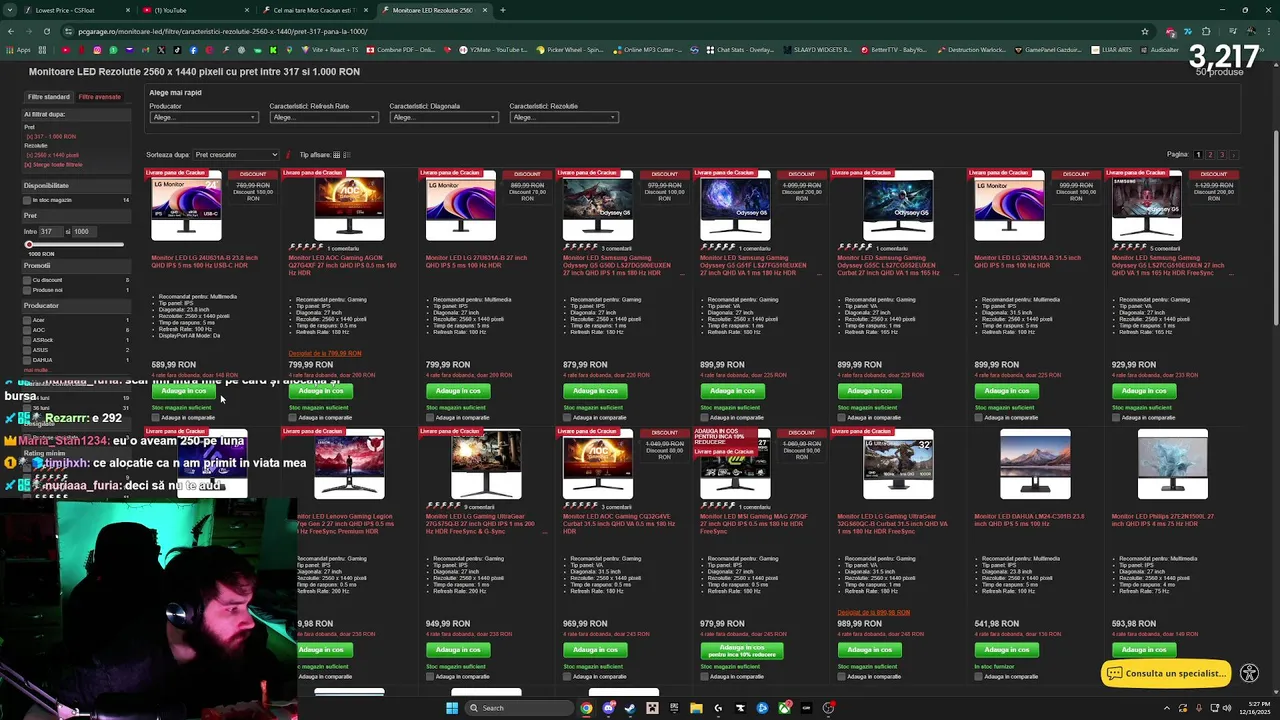
Task: Open the Refresh Rate quick filter dropdown
Action: tap(323, 117)
